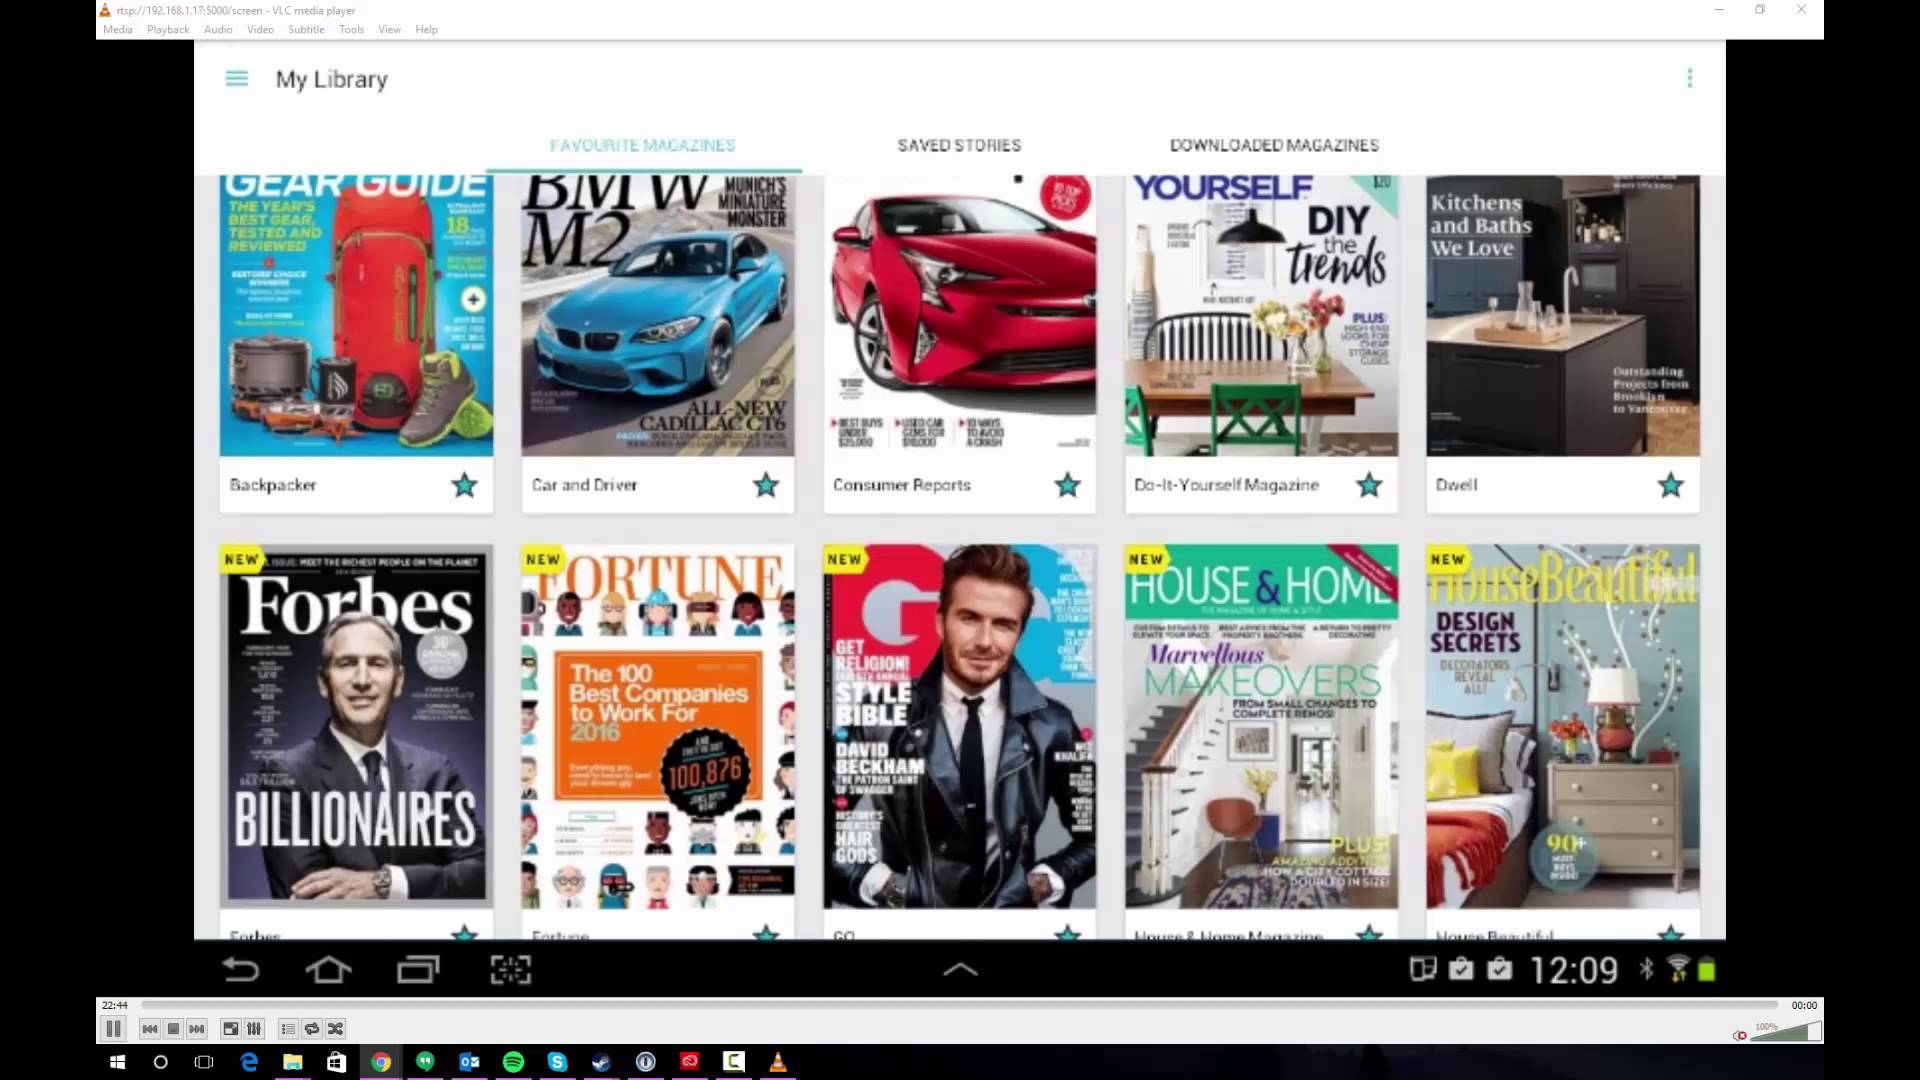The height and width of the screenshot is (1080, 1920).
Task: Switch to the Saved Stories tab
Action: point(959,146)
